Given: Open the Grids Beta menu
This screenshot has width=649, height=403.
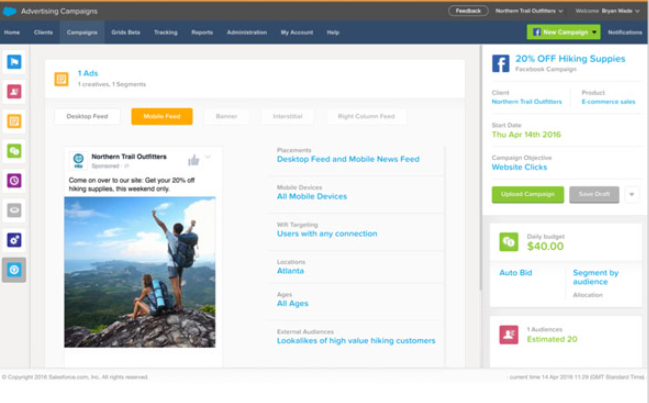Looking at the screenshot, I should (x=126, y=32).
